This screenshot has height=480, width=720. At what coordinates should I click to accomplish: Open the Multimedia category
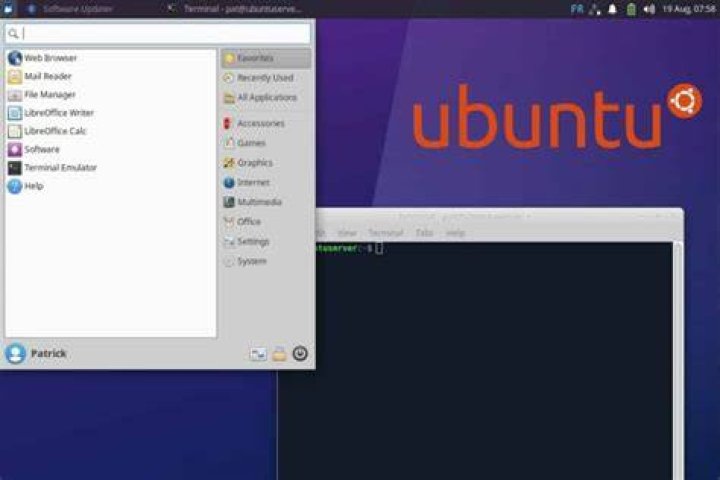pyautogui.click(x=266, y=202)
